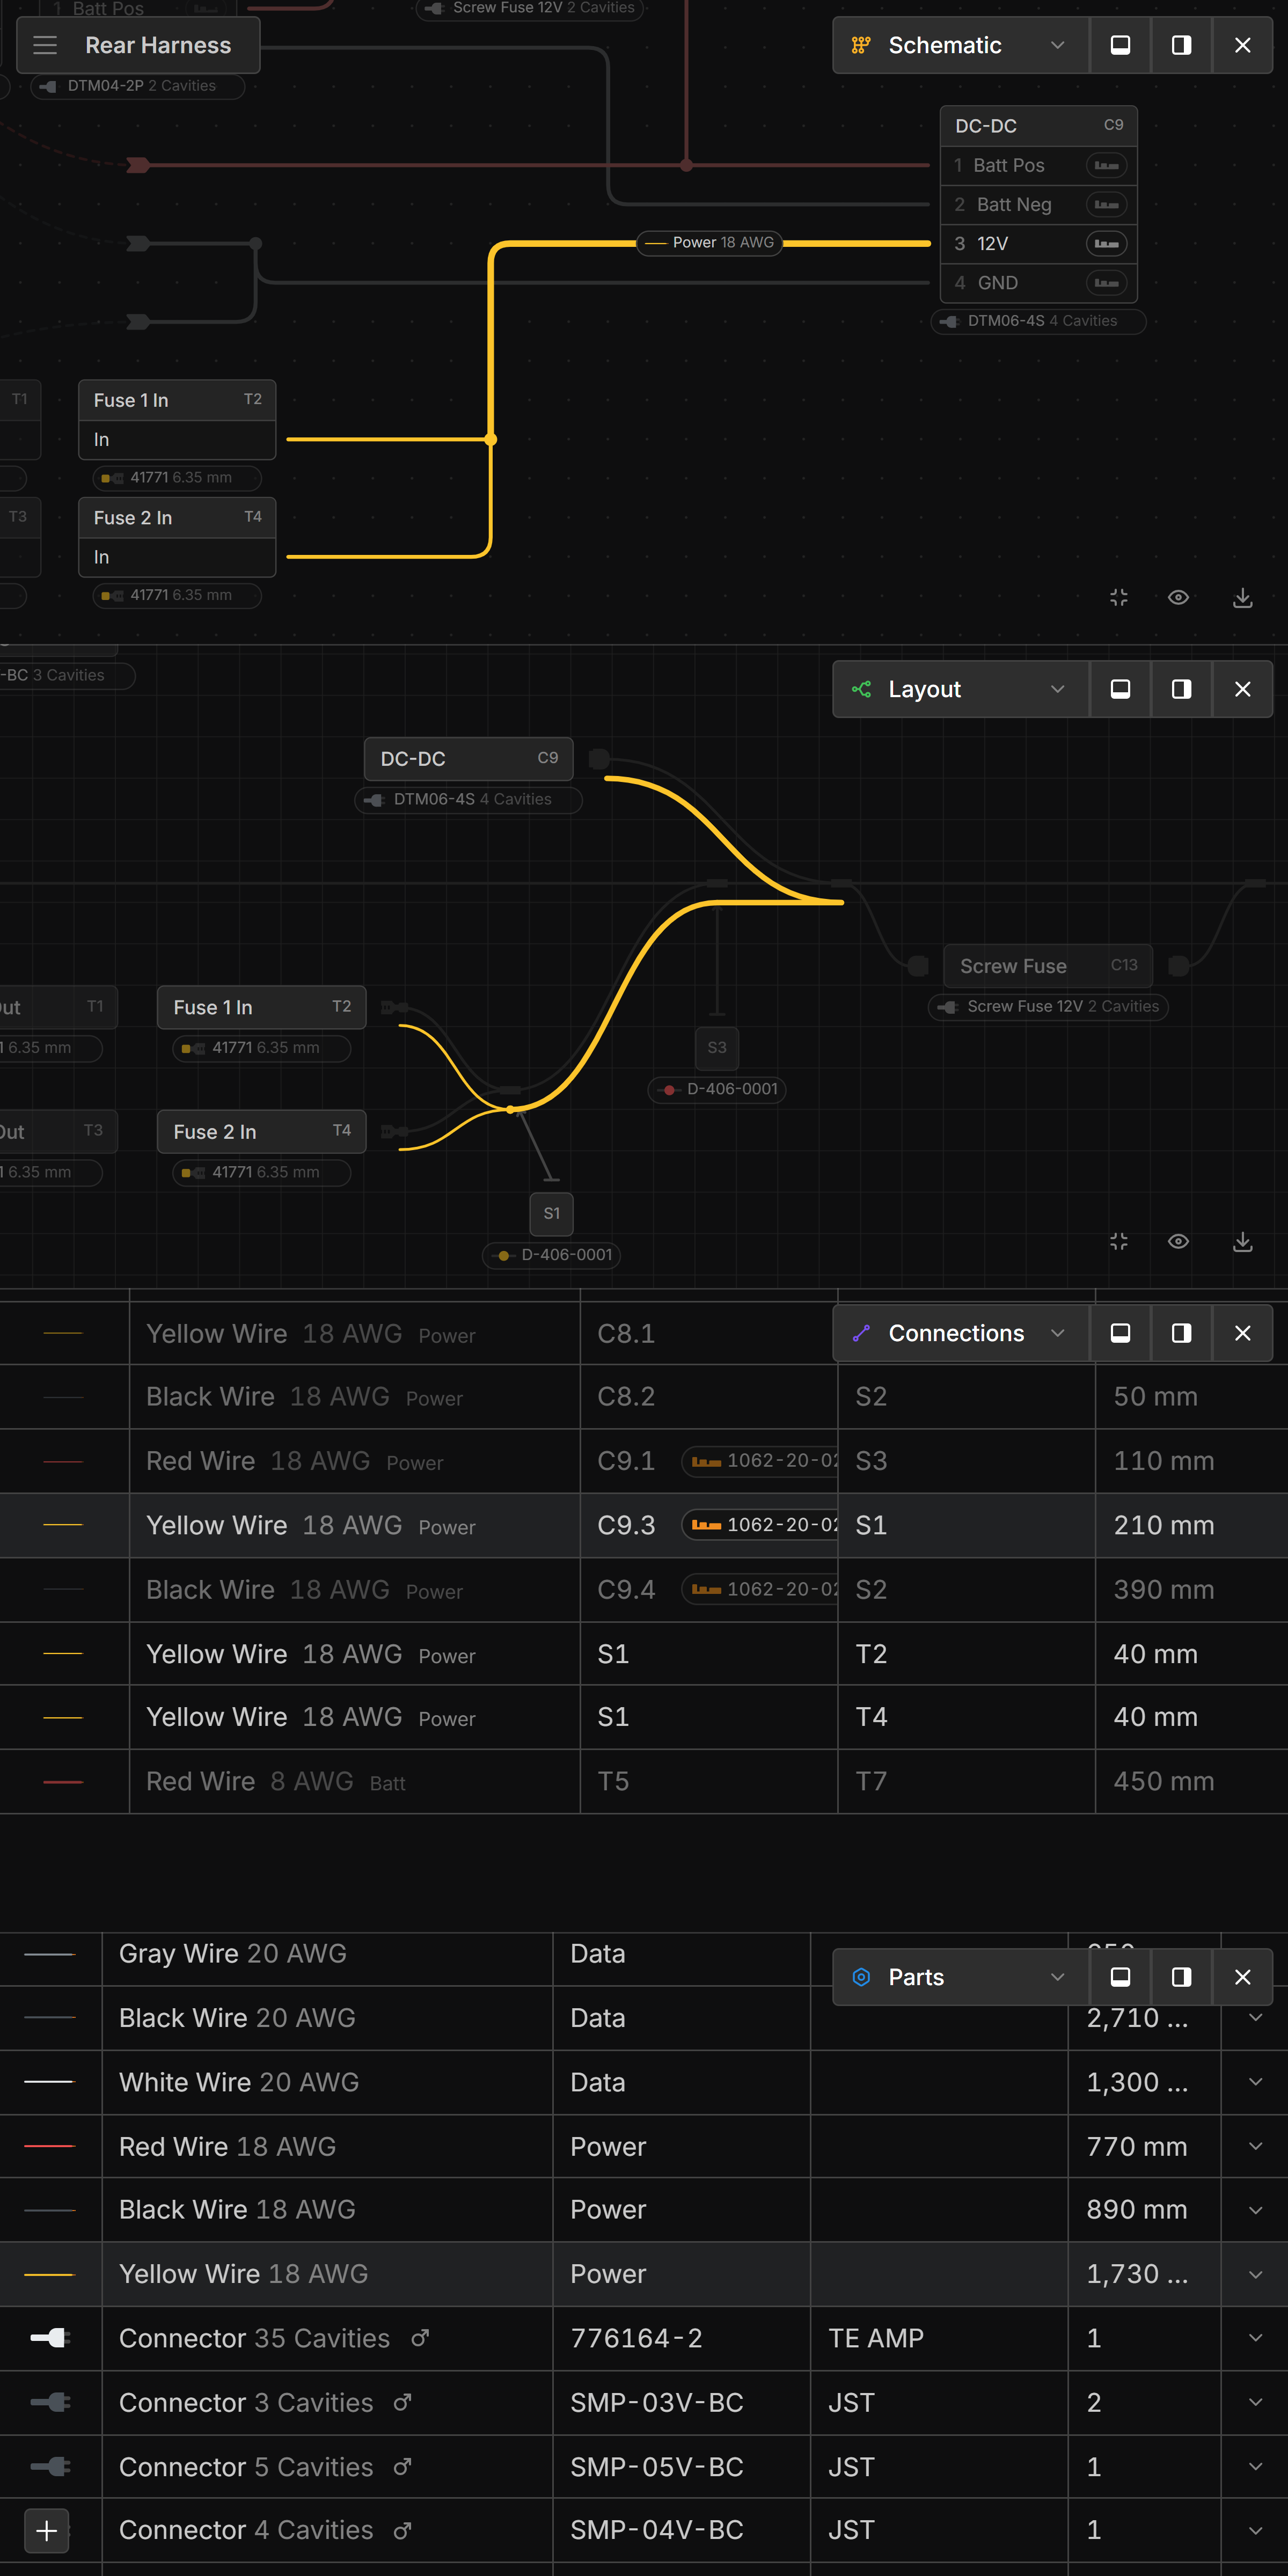This screenshot has height=2576, width=1288.
Task: Click the Layout panel fit-to-view icon
Action: pos(1119,1241)
